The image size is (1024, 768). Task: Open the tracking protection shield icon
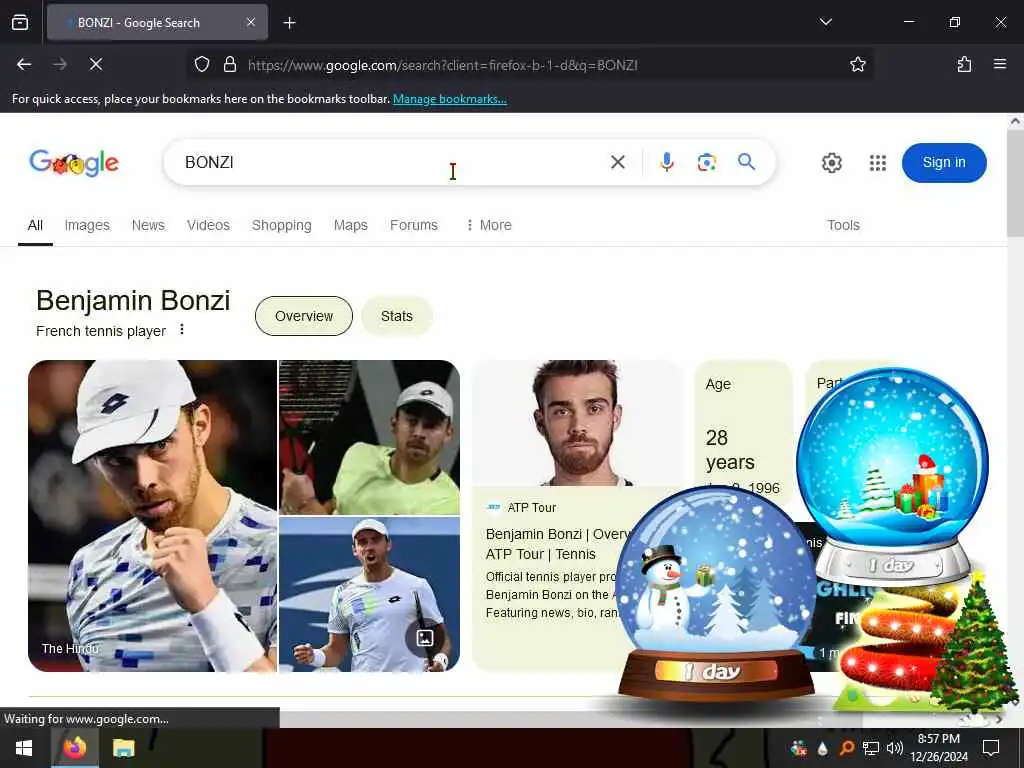(202, 64)
